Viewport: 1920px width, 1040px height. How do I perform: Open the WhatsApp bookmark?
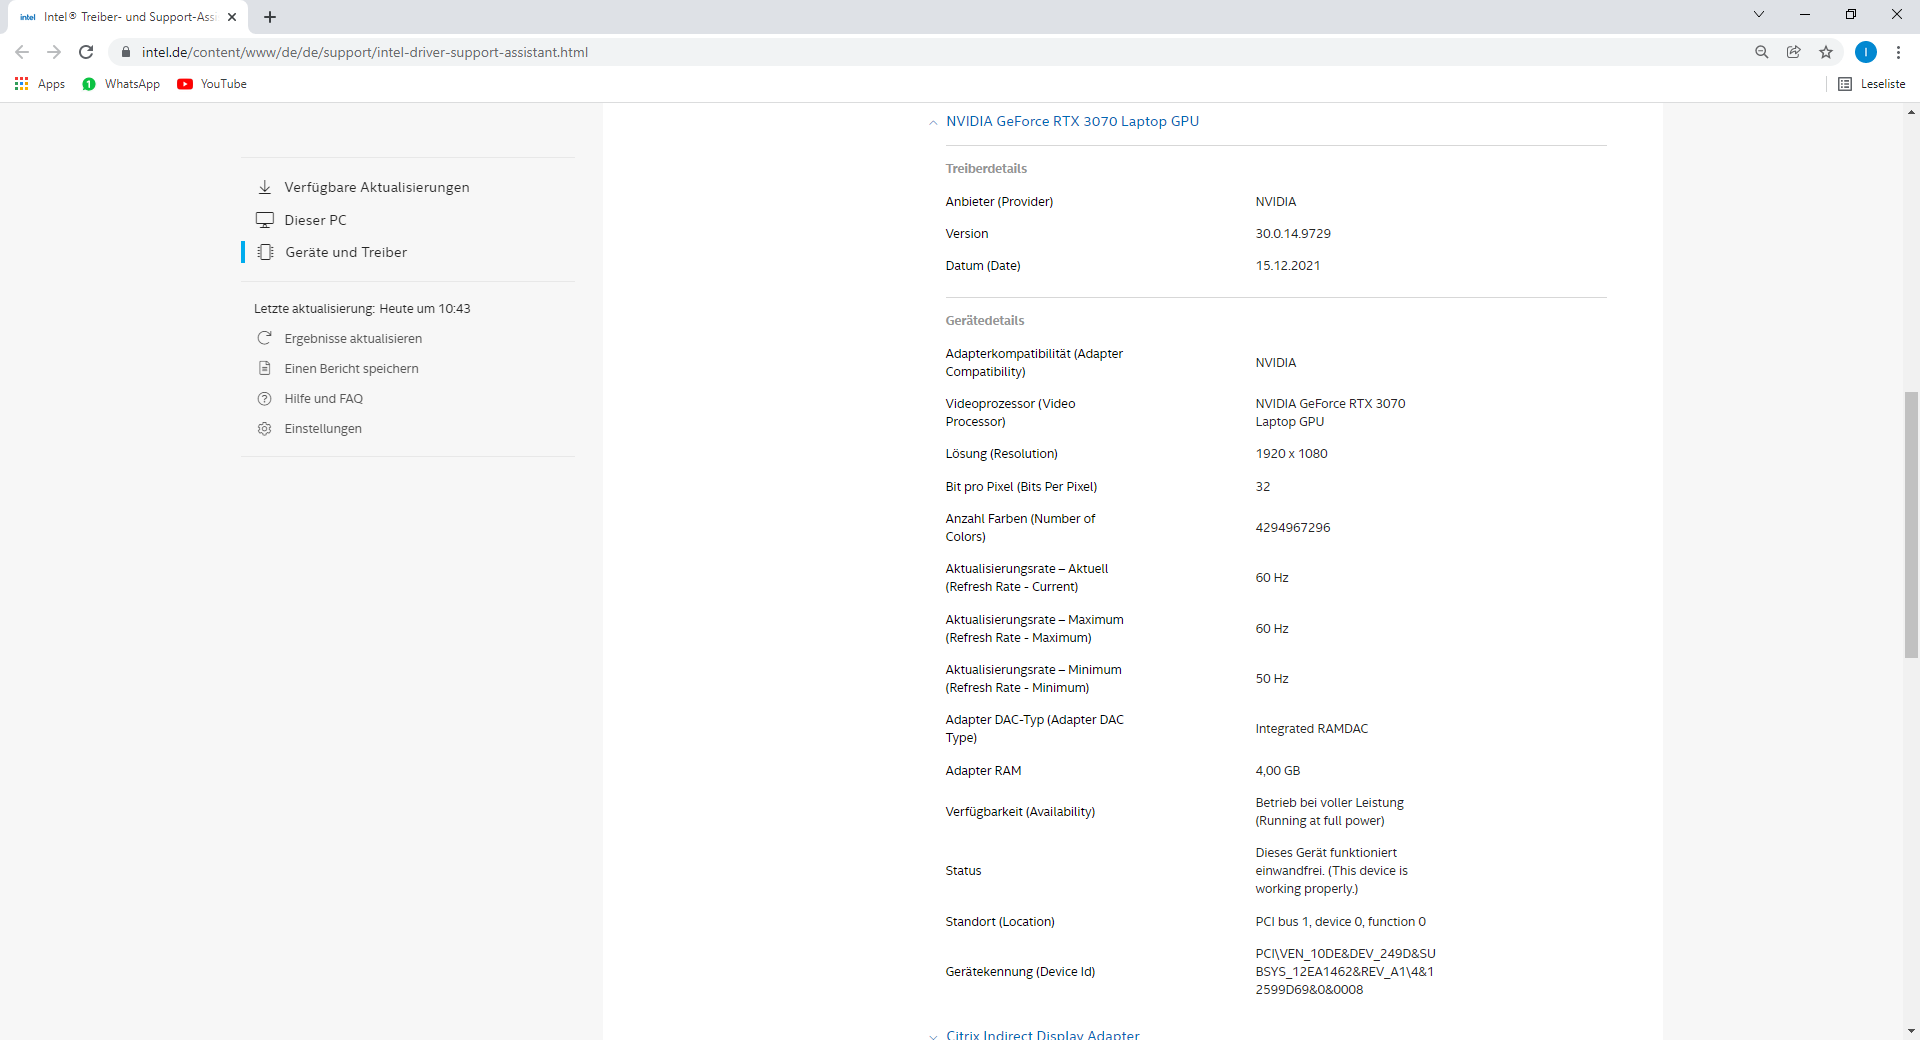[121, 84]
